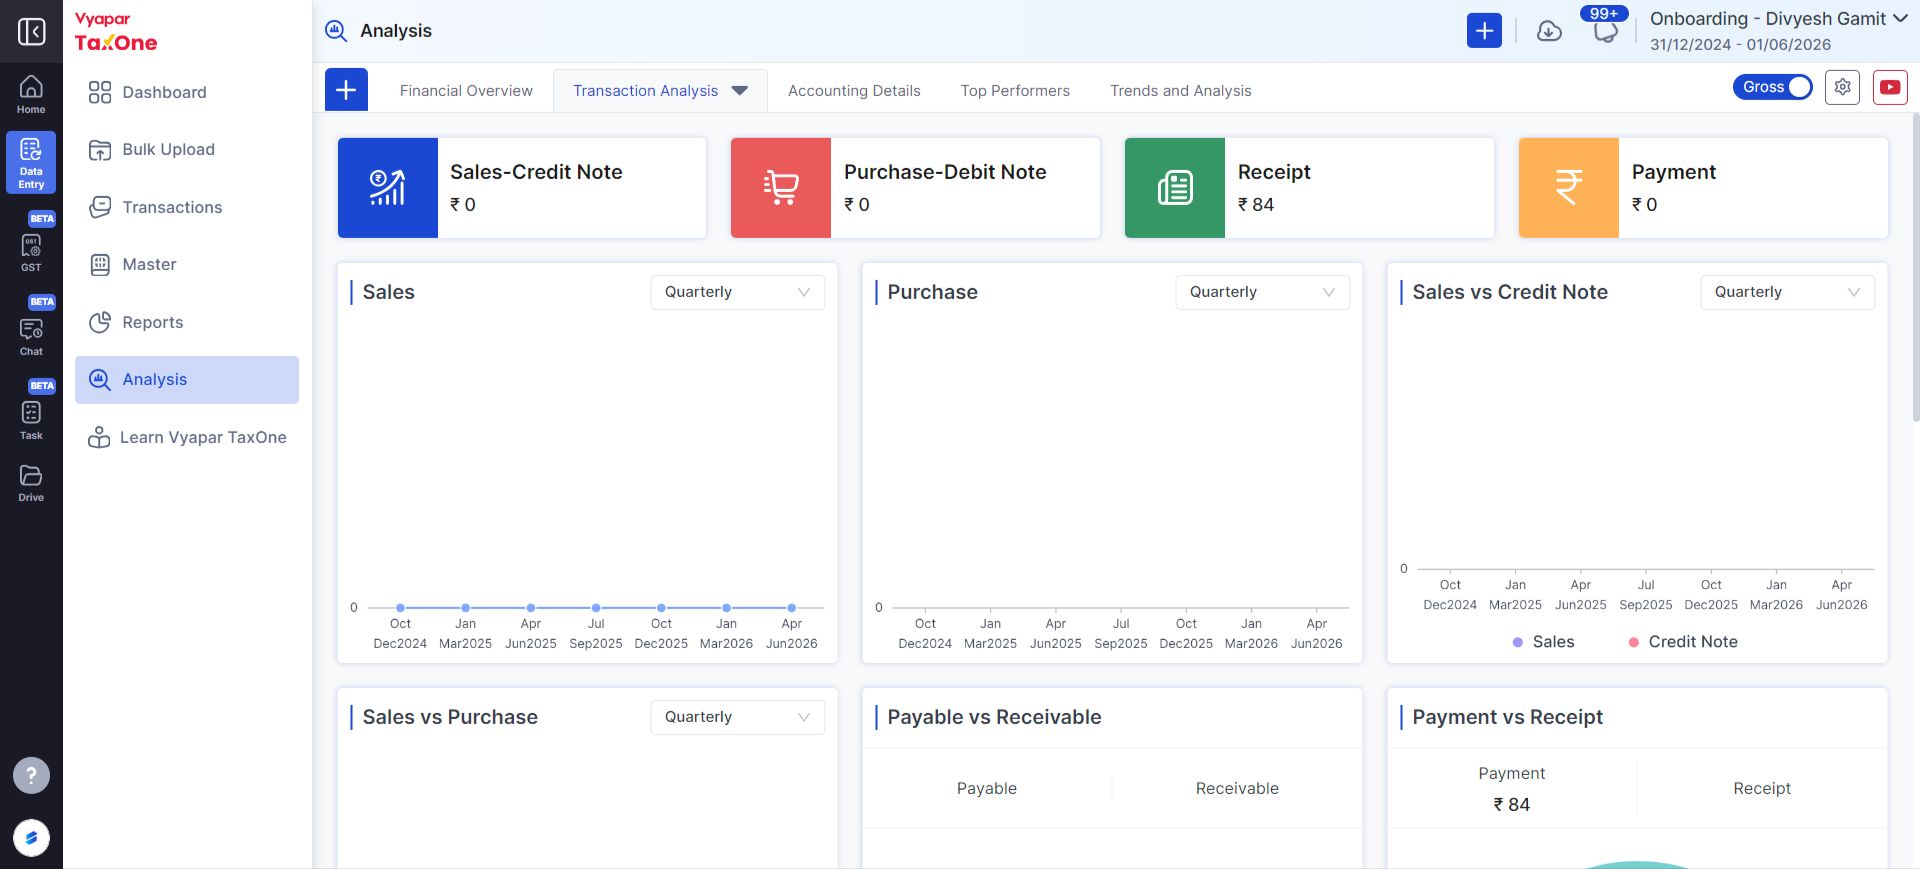
Task: Click Payment ₹ 84 value in Payment vs Receipt
Action: point(1511,805)
